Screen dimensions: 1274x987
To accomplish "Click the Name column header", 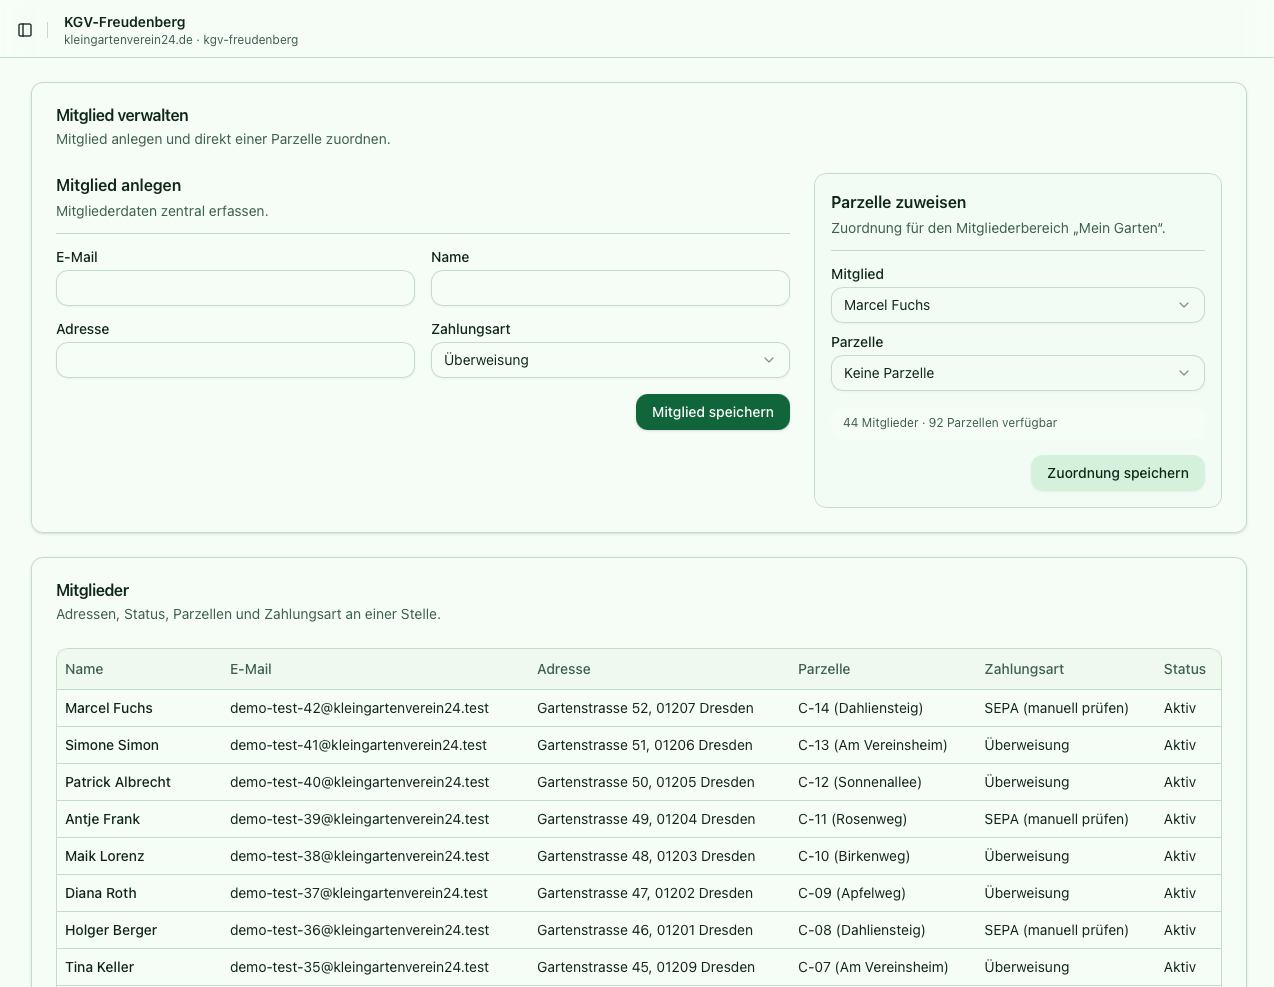I will [84, 669].
